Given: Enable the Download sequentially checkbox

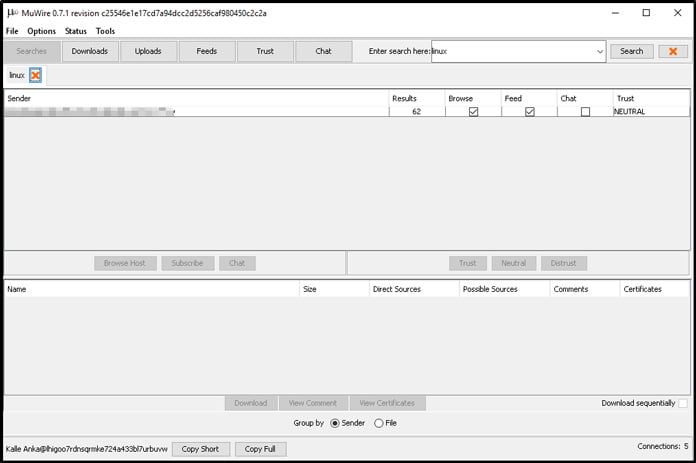Looking at the screenshot, I should tap(683, 403).
